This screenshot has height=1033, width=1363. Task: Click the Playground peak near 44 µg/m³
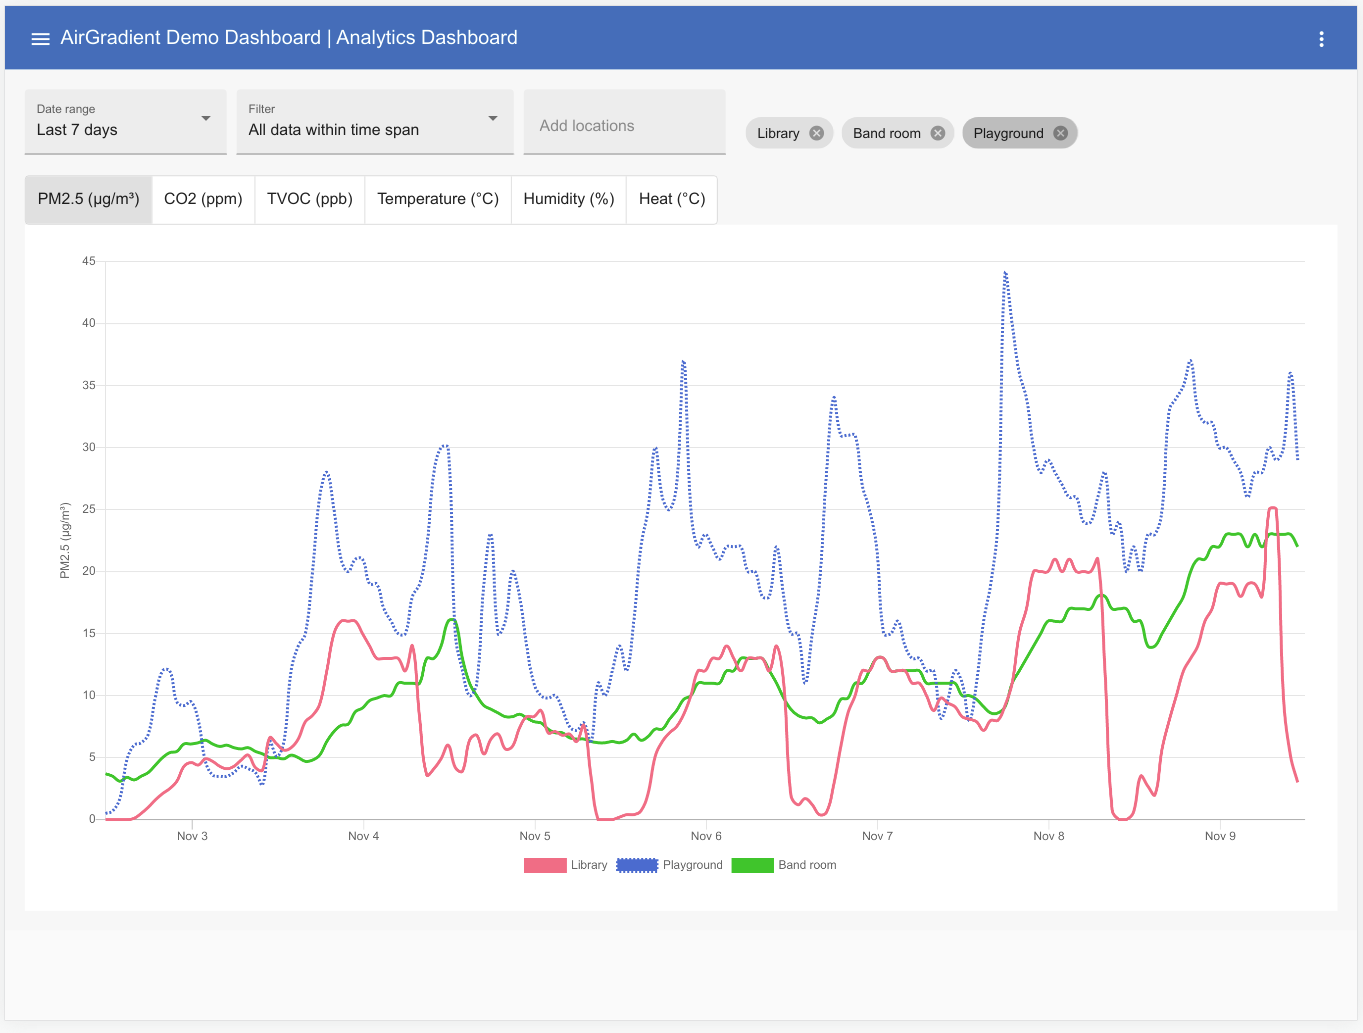tap(1005, 273)
